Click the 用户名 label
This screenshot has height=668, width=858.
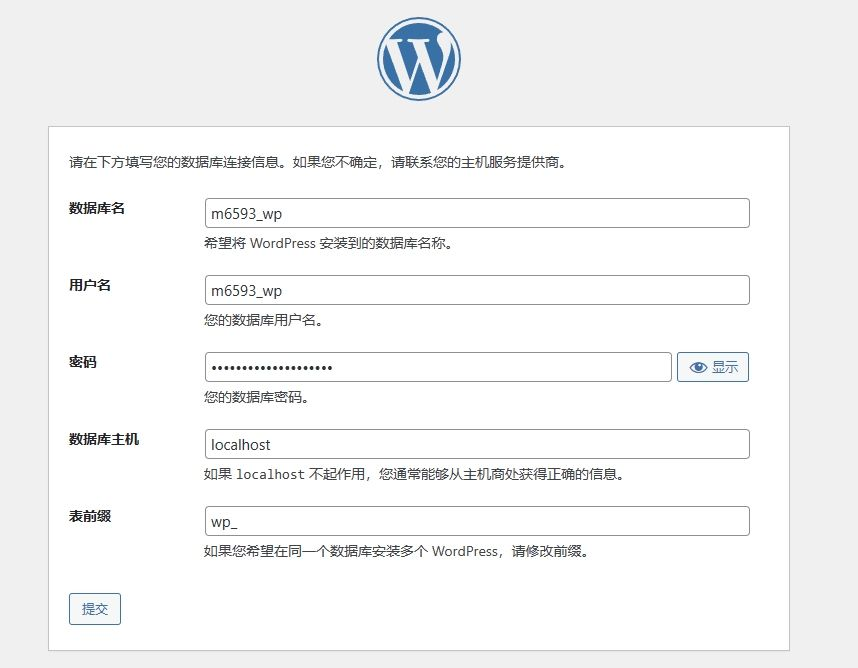tap(90, 285)
